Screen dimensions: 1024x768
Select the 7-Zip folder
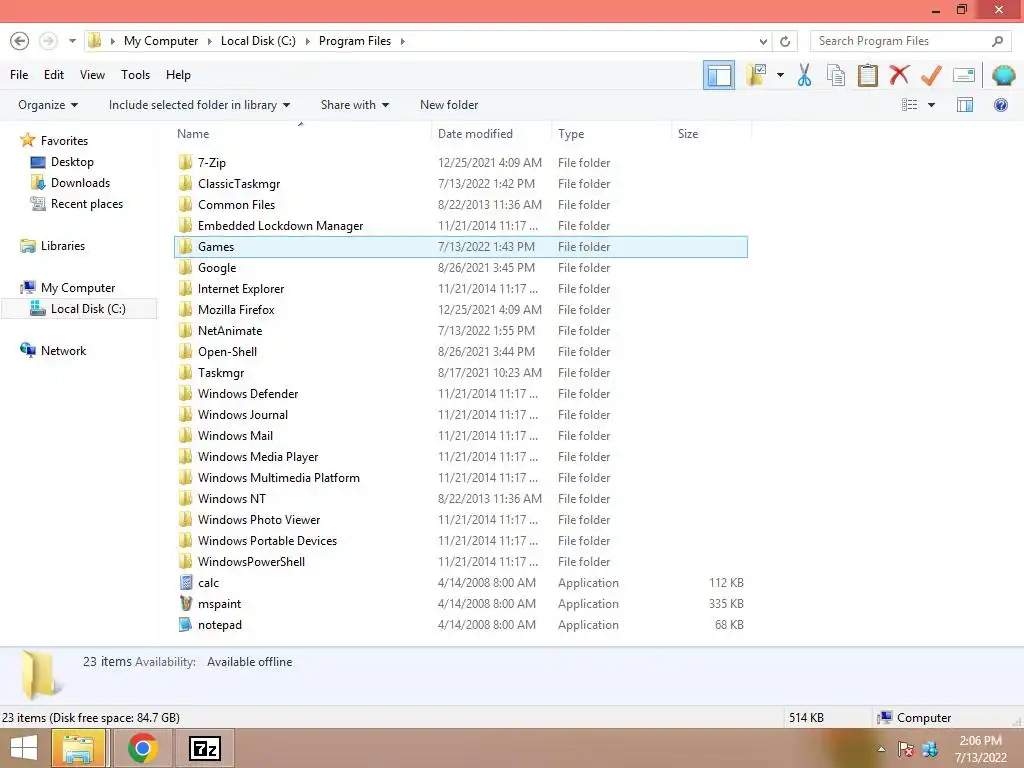(461, 163)
